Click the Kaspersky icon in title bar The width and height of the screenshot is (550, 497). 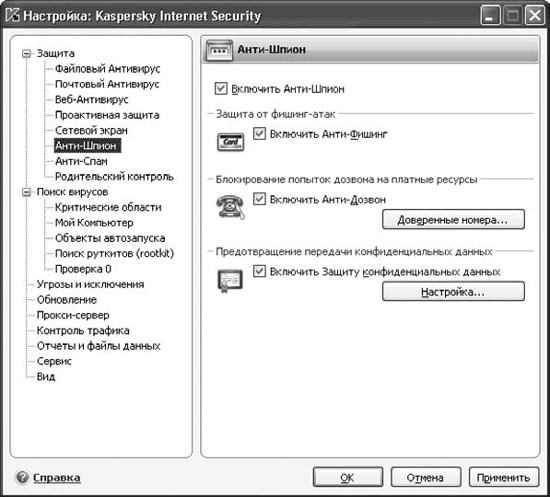click(x=13, y=15)
